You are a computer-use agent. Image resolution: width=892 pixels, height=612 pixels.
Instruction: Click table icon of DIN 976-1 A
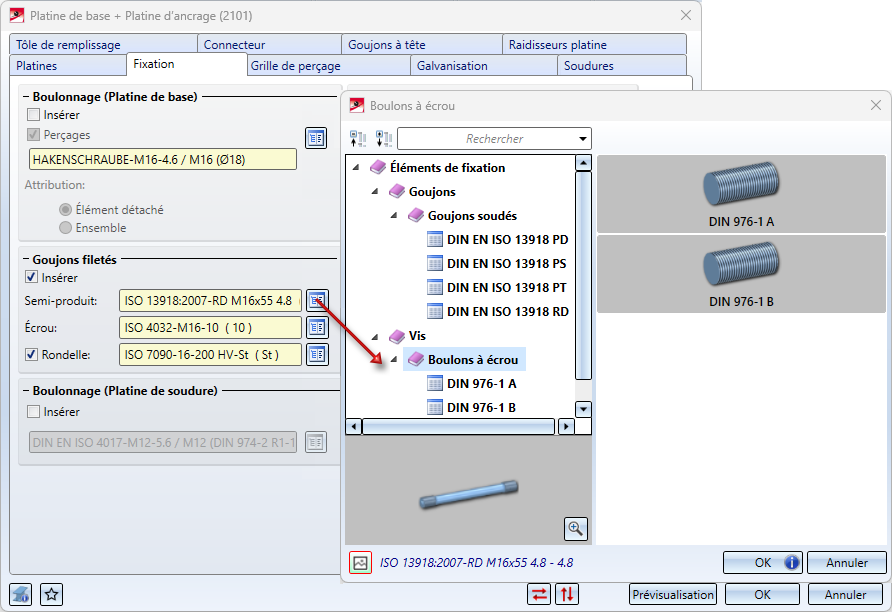[435, 383]
